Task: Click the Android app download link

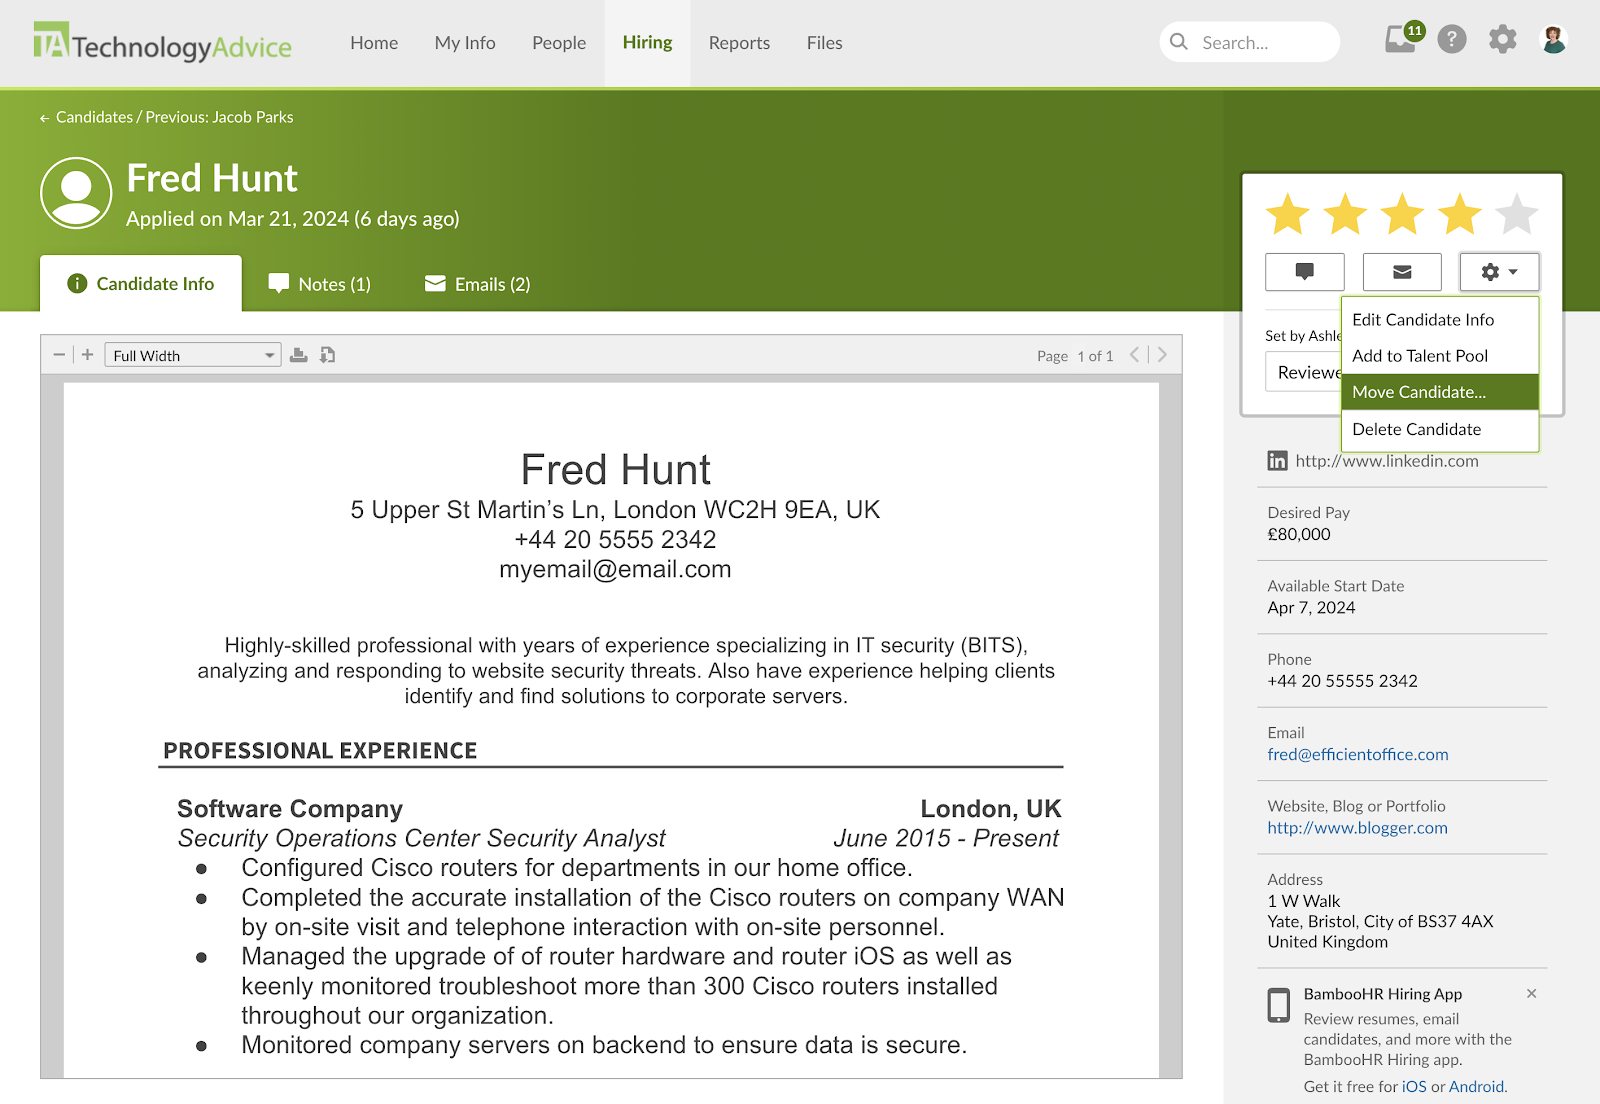Action: [1476, 1087]
